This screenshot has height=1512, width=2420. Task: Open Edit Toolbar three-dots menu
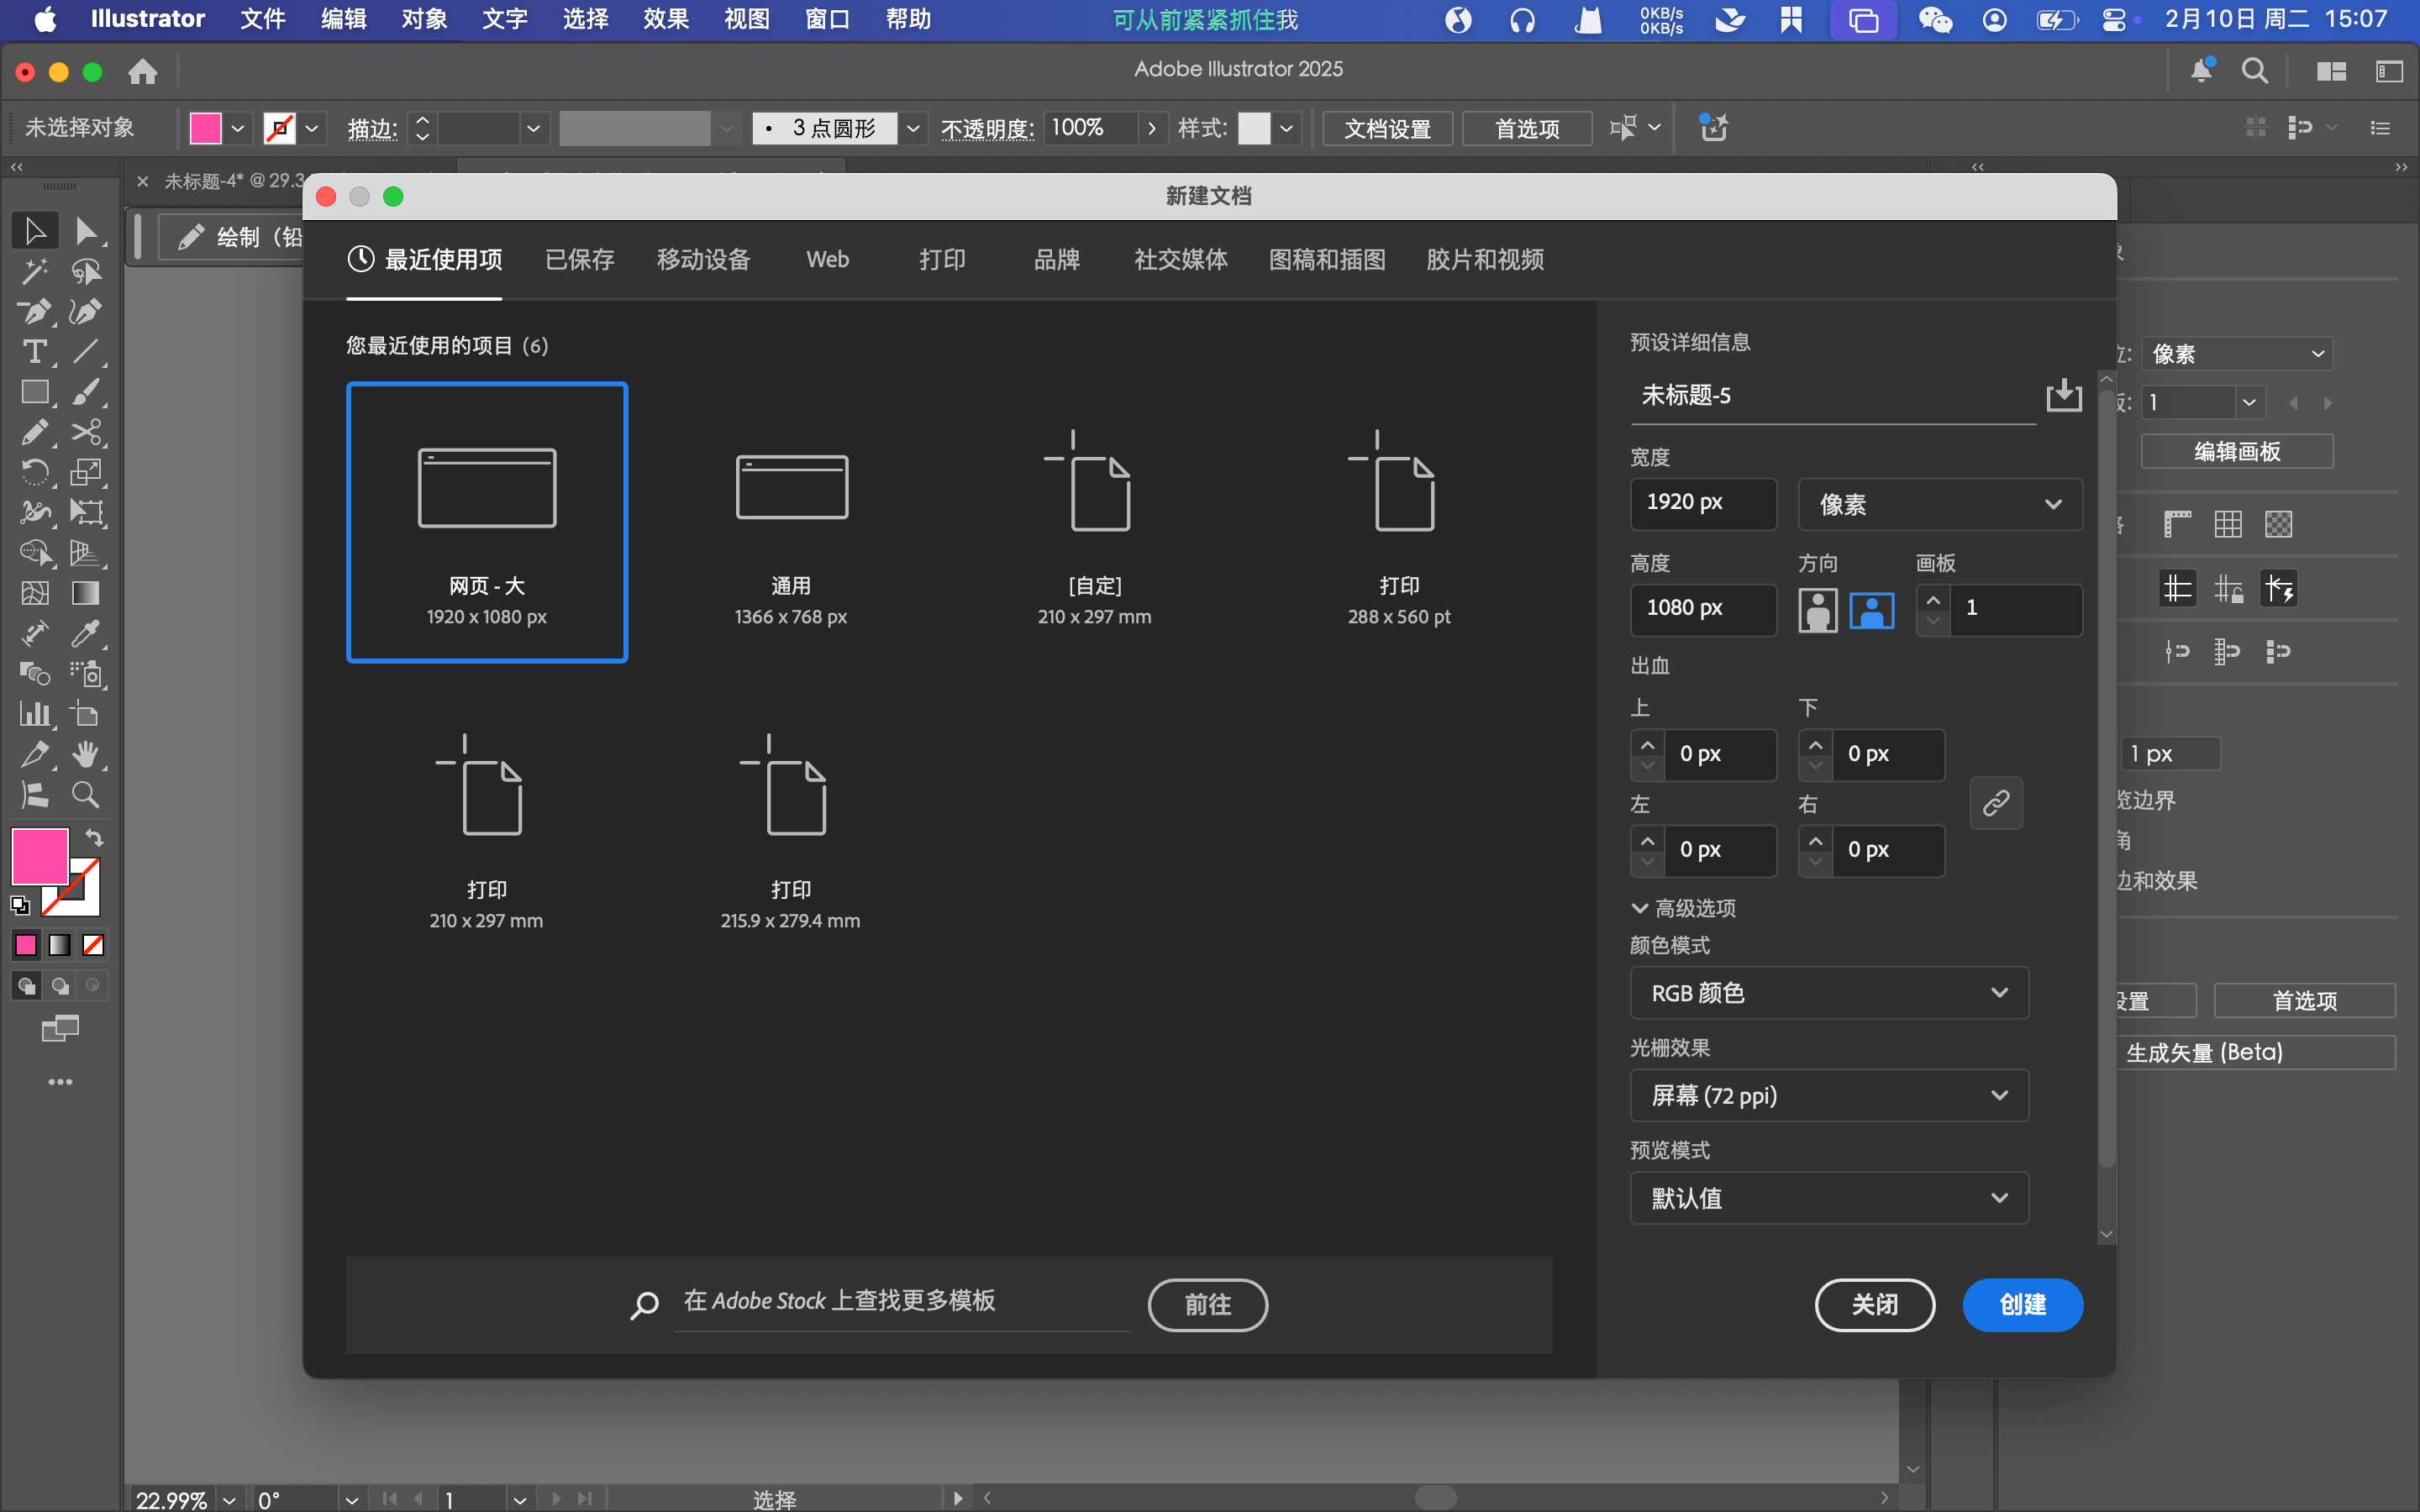click(60, 1082)
